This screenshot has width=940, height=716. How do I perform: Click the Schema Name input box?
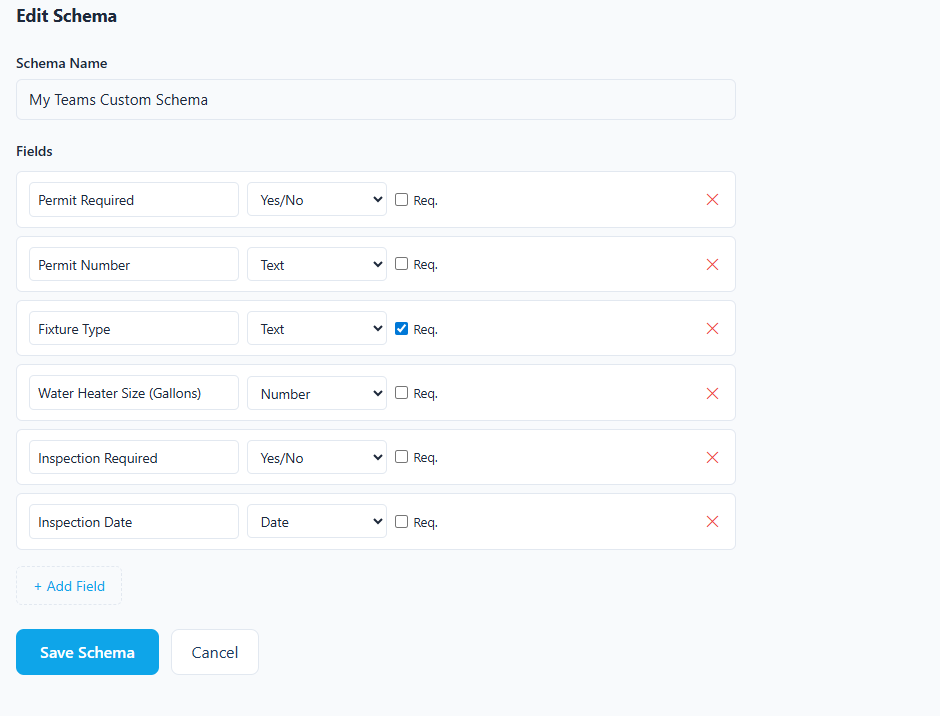click(375, 99)
